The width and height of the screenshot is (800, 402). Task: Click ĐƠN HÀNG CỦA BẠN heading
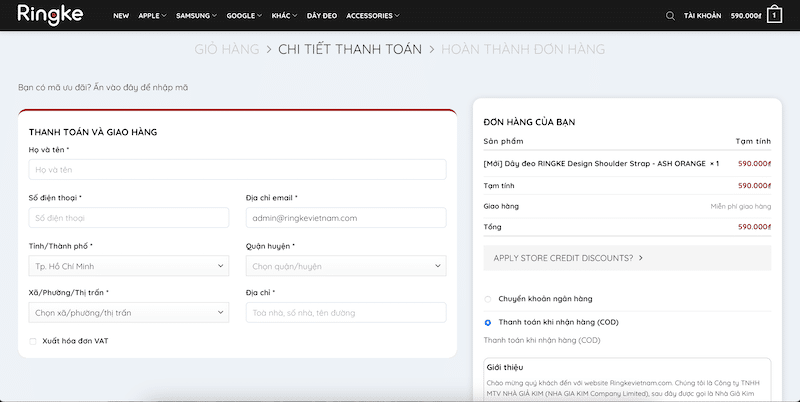coord(529,122)
